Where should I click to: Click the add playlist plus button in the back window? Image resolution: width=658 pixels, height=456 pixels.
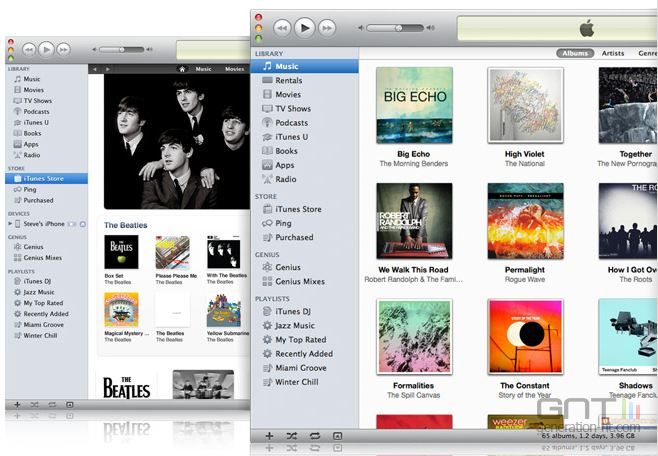click(x=17, y=405)
